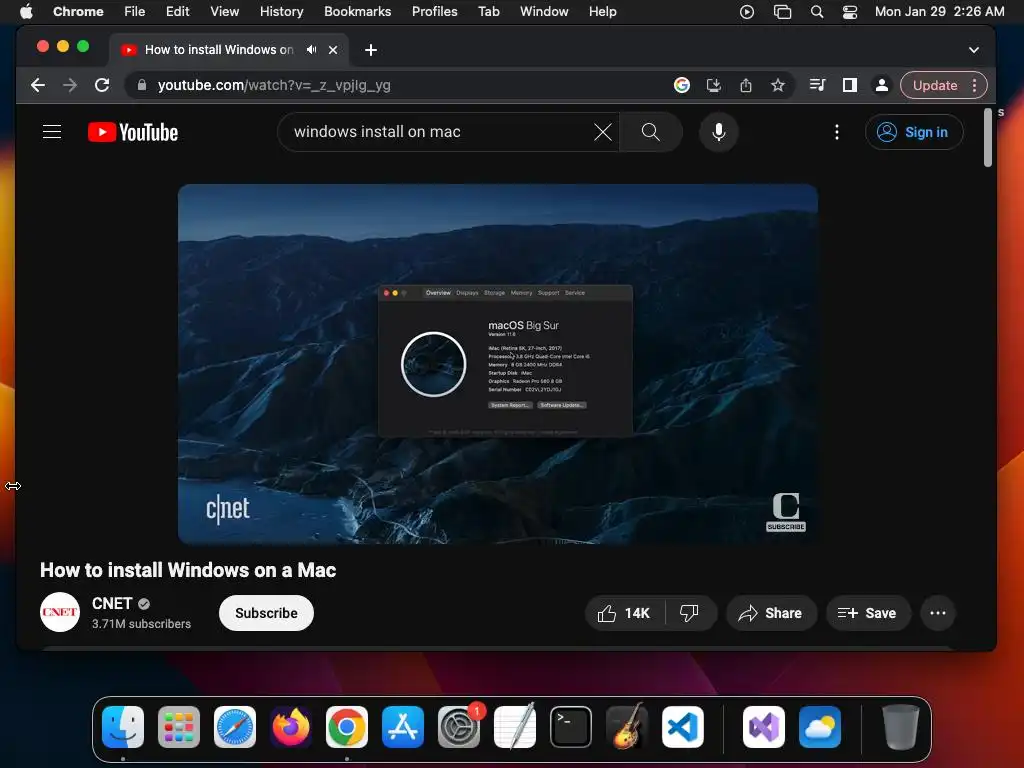Open the Trash in the Dock
Viewport: 1024px width, 768px height.
901,727
